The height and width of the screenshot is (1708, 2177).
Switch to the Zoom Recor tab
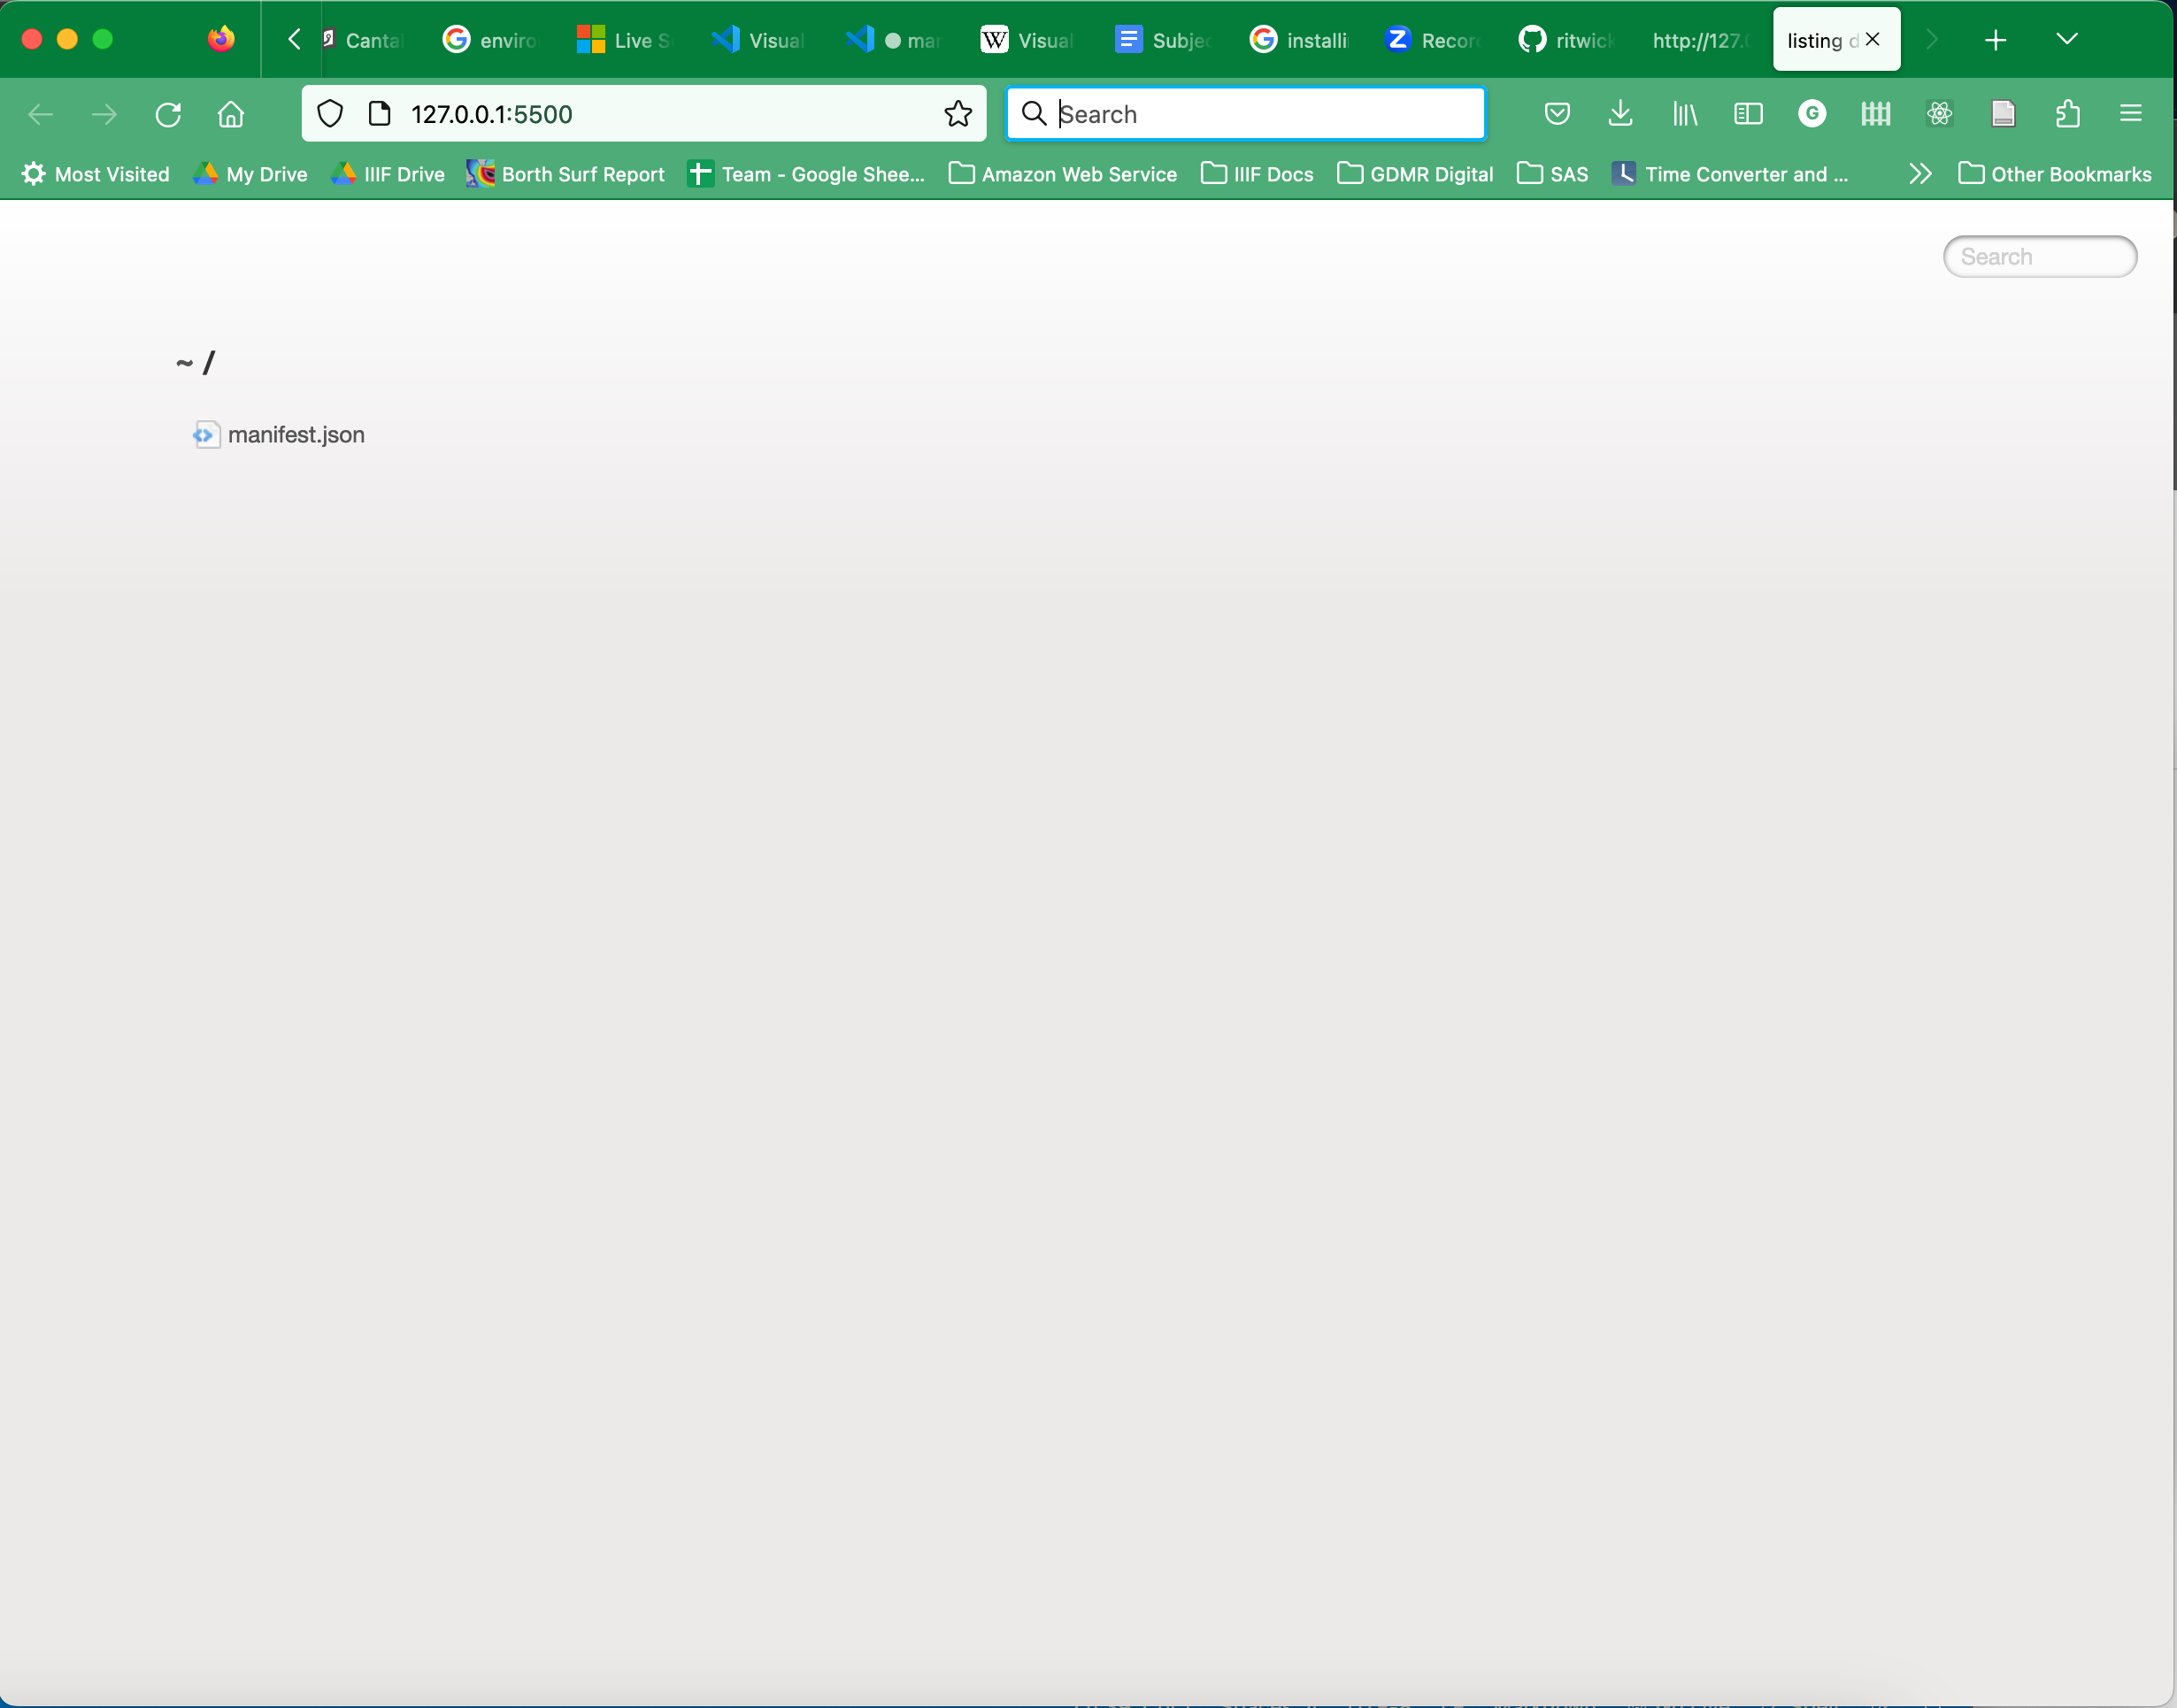[1432, 40]
